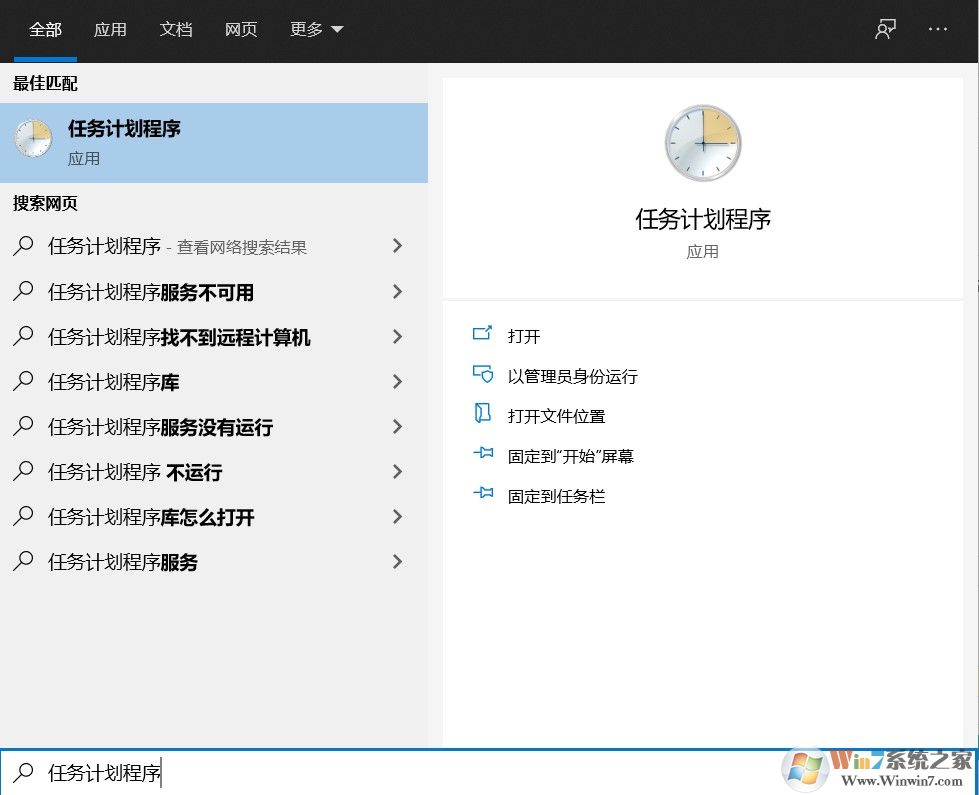The height and width of the screenshot is (795, 979).
Task: Click the chevron beside 任务计划程序服务没有运行
Action: click(397, 426)
